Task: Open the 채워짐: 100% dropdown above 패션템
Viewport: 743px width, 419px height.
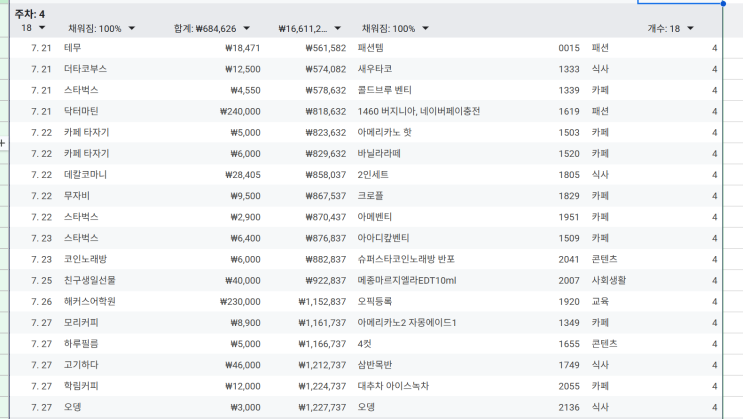Action: pos(426,28)
